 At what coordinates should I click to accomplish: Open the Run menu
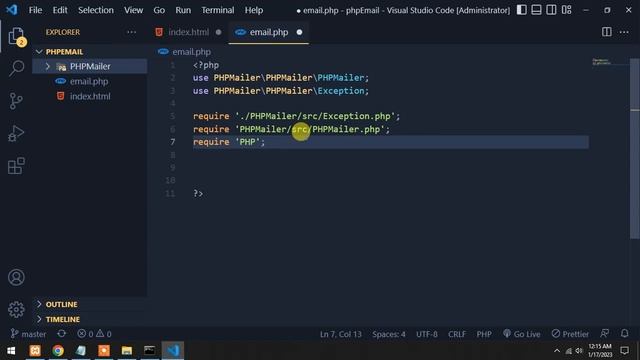click(x=183, y=10)
